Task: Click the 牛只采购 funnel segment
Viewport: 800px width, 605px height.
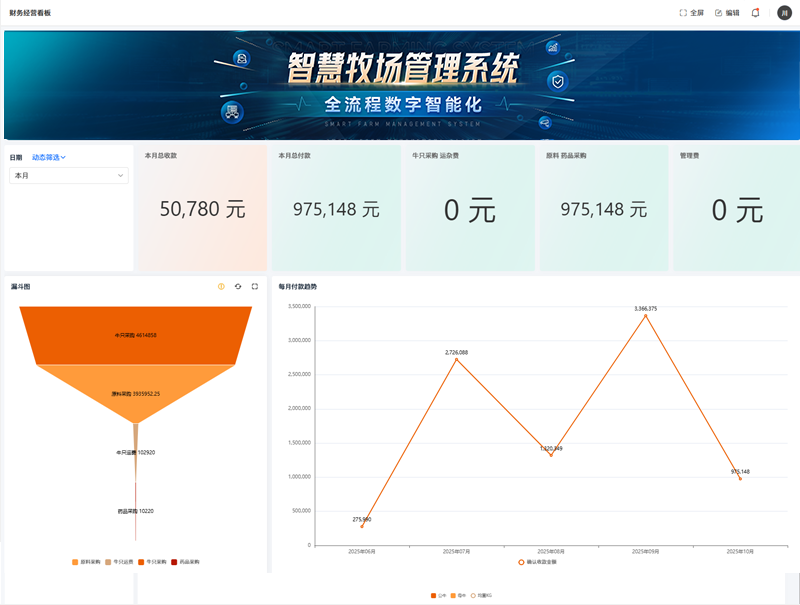Action: [x=135, y=334]
